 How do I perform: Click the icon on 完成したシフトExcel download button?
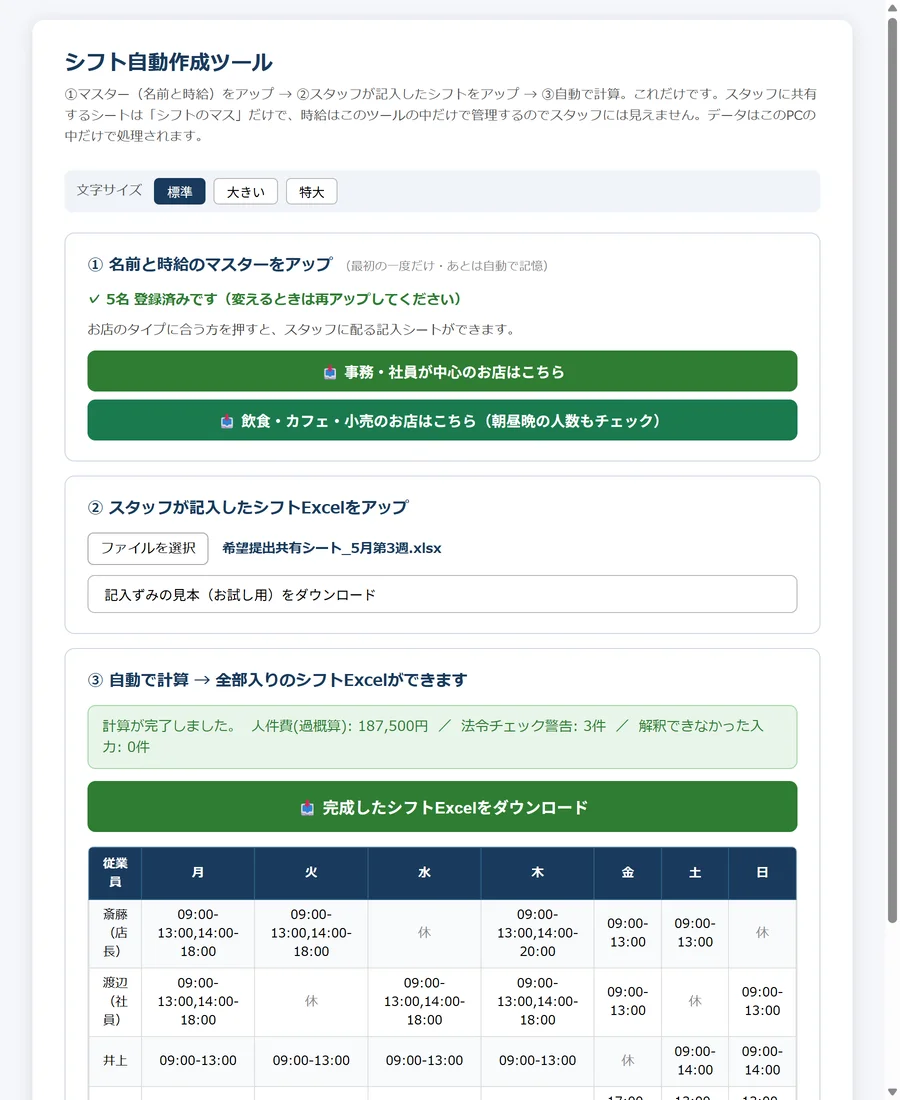(x=307, y=808)
